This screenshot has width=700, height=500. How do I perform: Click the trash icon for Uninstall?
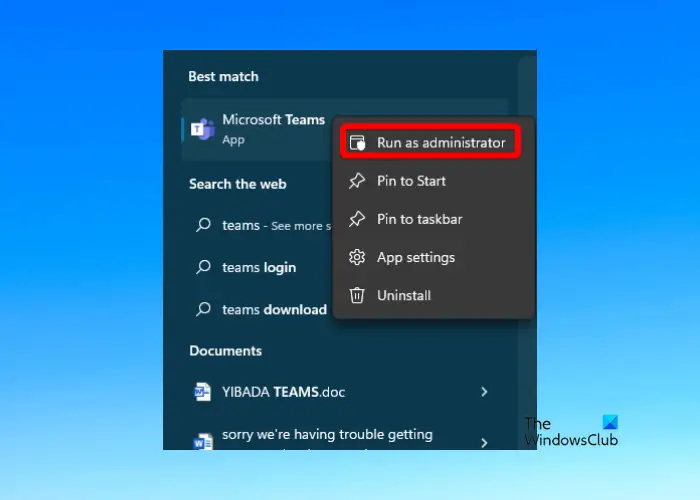click(357, 296)
